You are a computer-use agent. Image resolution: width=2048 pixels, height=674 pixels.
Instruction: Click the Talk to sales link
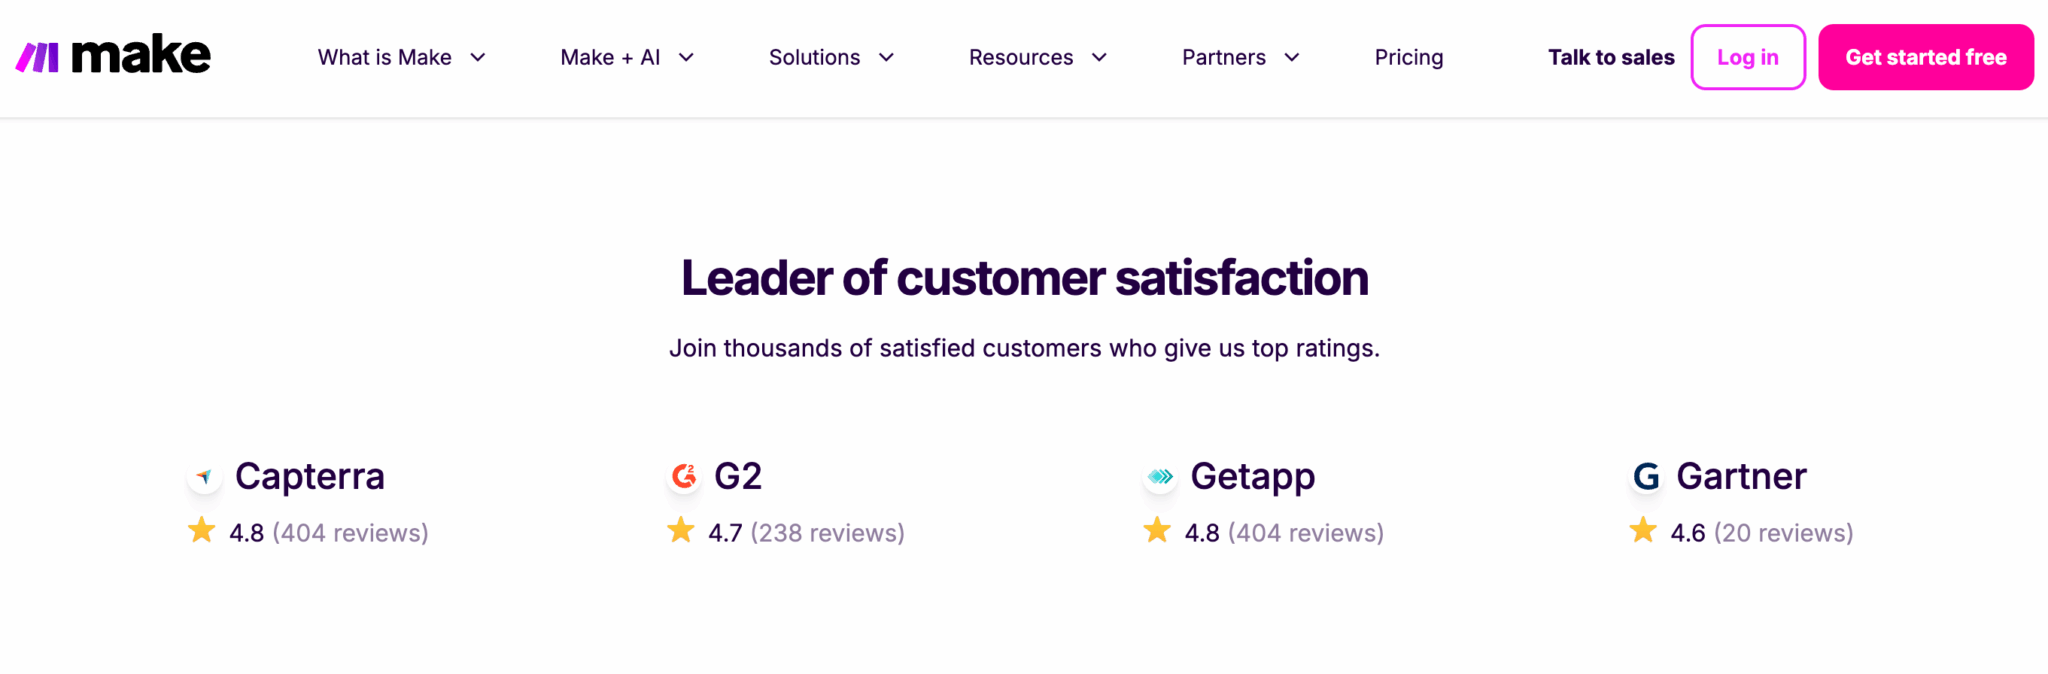point(1611,58)
